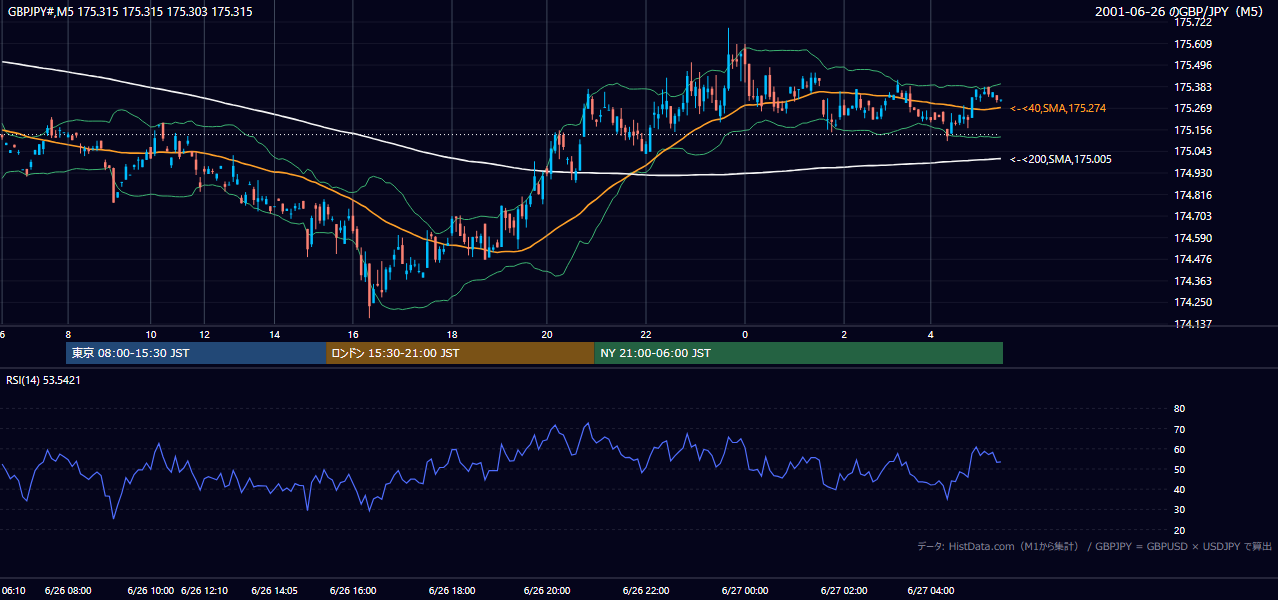
Task: Click the HistData.com data source note
Action: tap(1094, 546)
